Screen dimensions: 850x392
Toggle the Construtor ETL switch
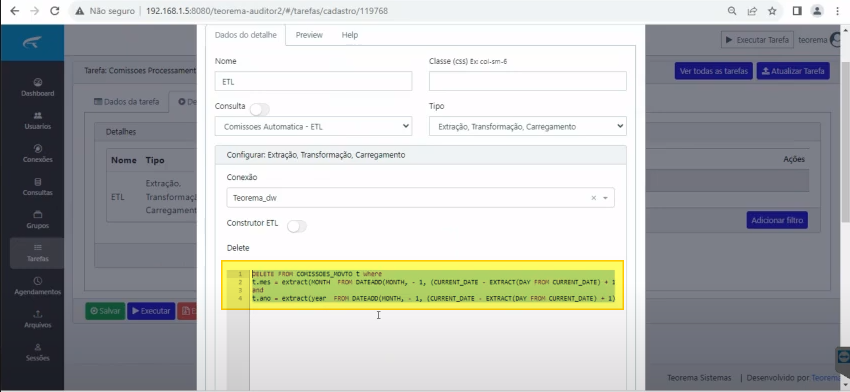click(297, 226)
